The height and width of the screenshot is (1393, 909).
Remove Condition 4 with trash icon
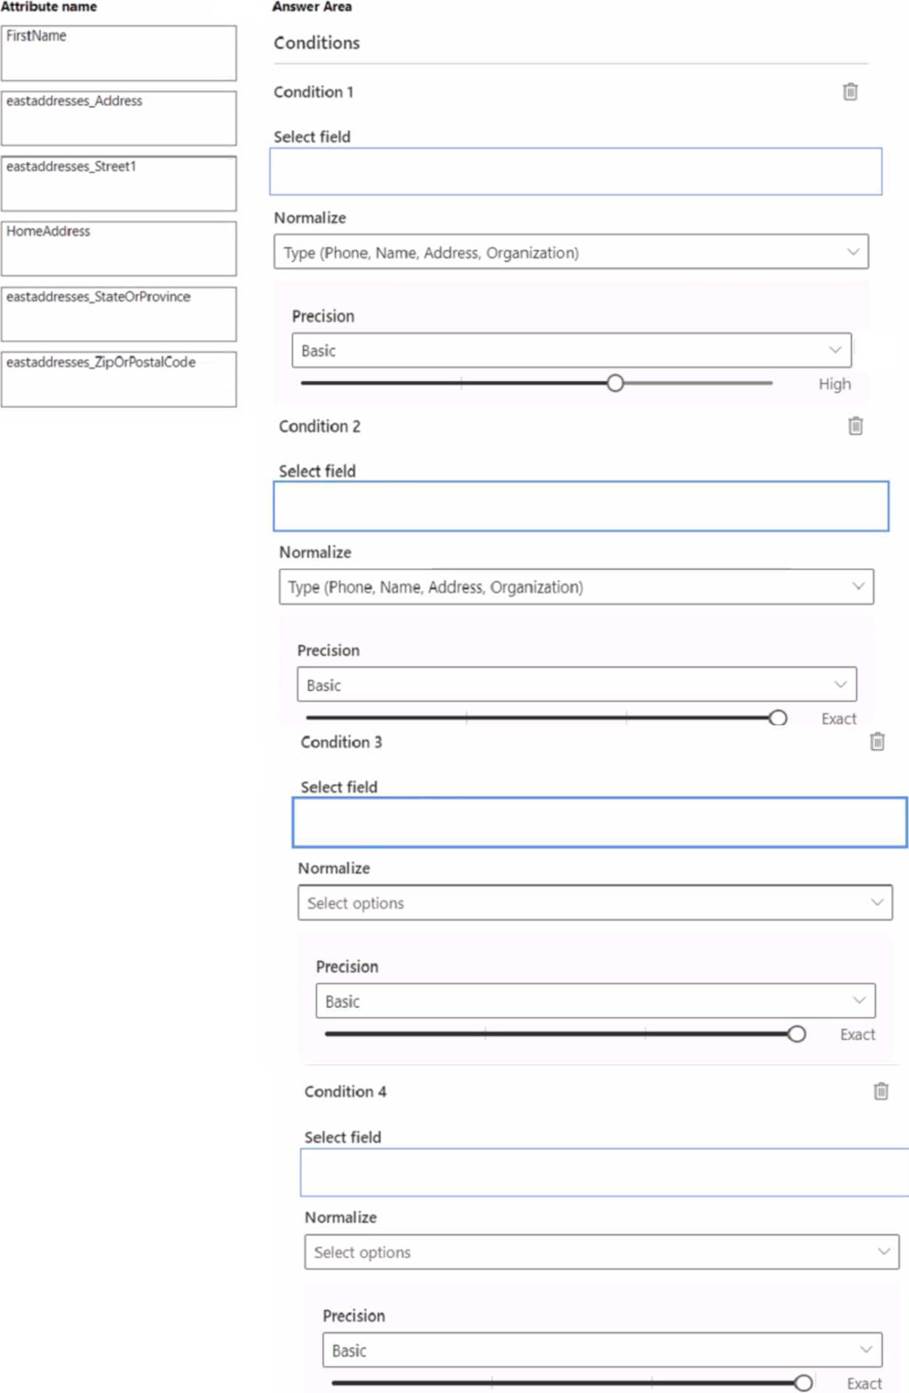click(881, 1091)
